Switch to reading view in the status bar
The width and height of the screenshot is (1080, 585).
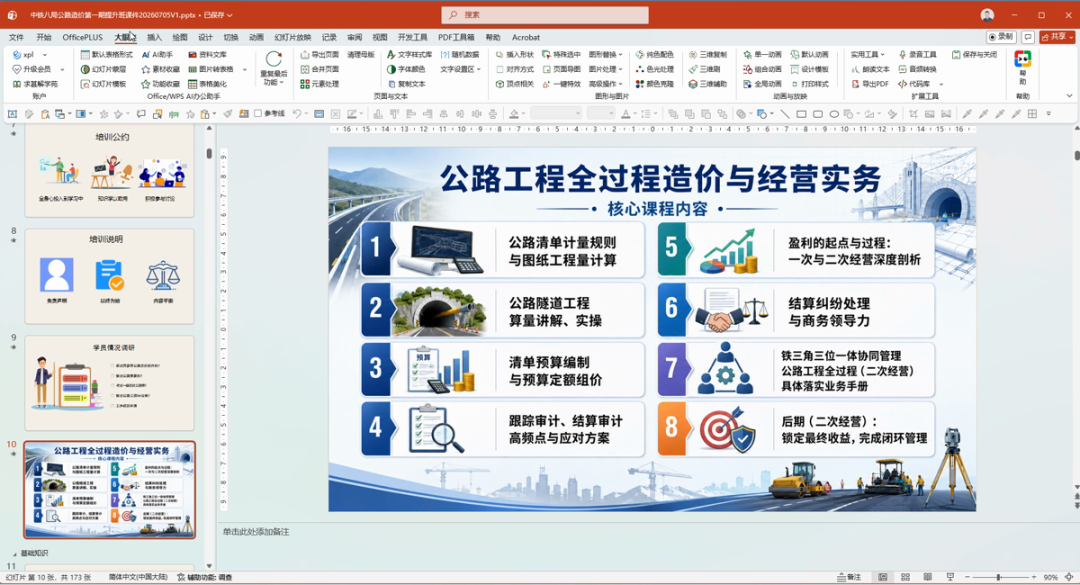(928, 577)
